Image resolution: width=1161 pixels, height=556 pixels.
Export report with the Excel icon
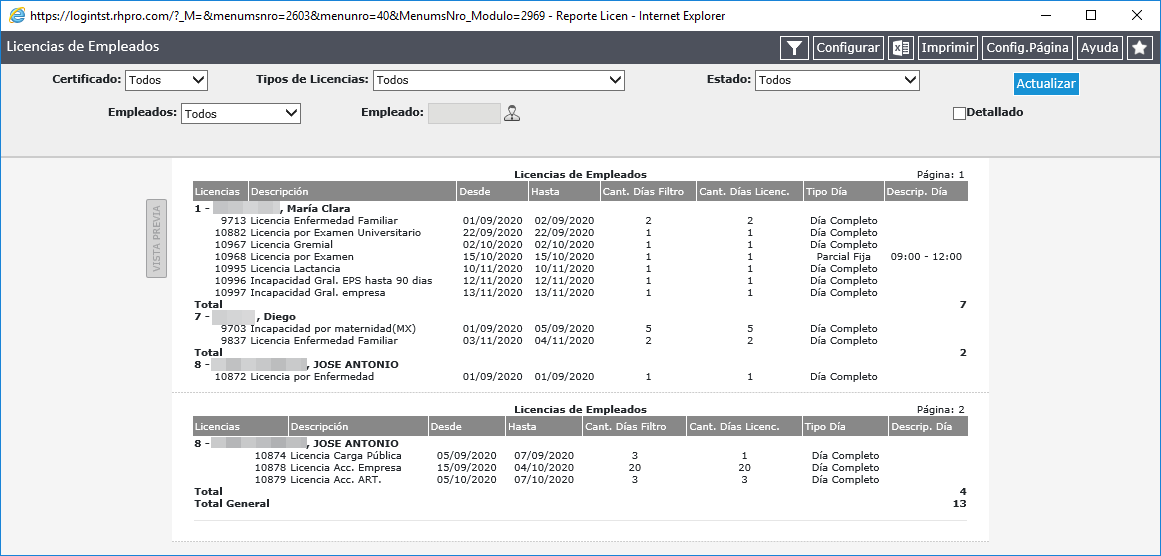900,48
